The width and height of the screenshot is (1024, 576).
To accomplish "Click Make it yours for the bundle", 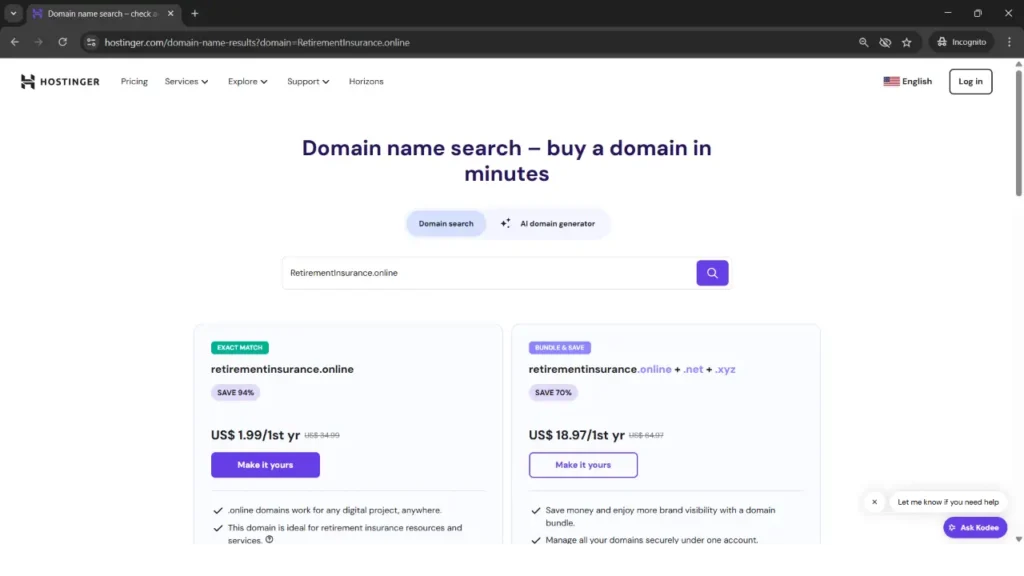I will click(x=583, y=465).
